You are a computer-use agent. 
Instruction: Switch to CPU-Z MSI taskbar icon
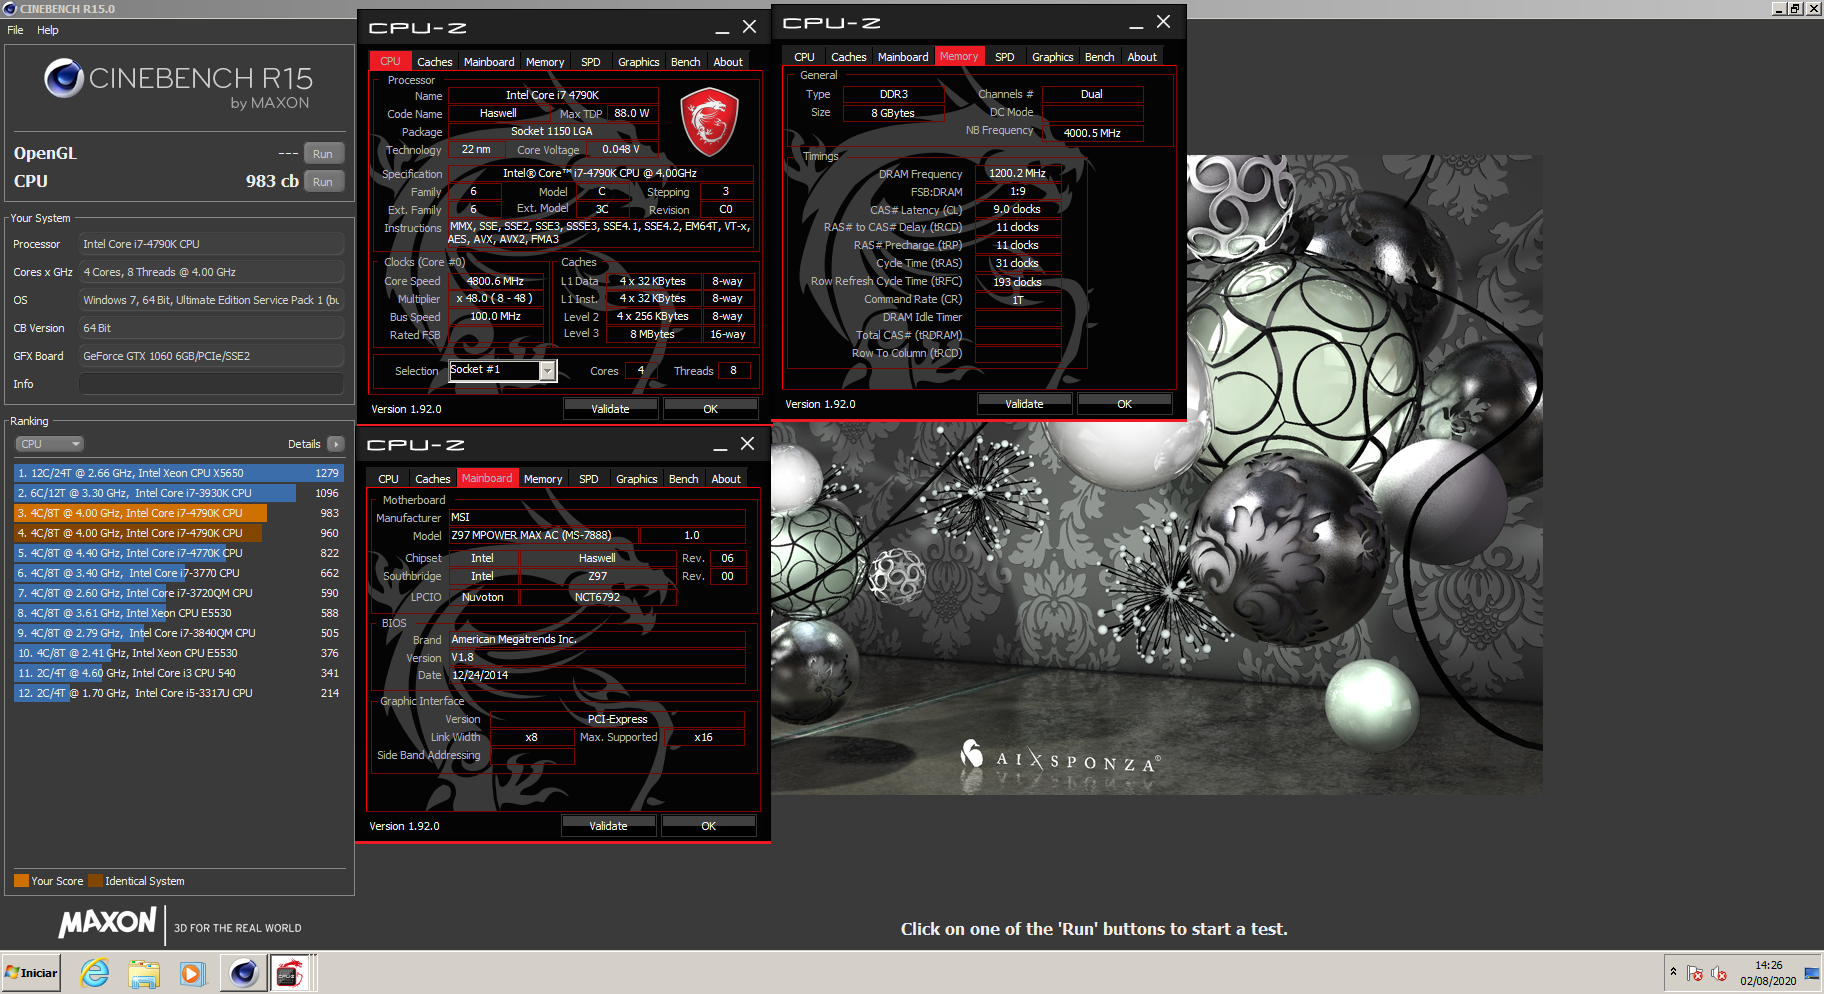click(291, 973)
